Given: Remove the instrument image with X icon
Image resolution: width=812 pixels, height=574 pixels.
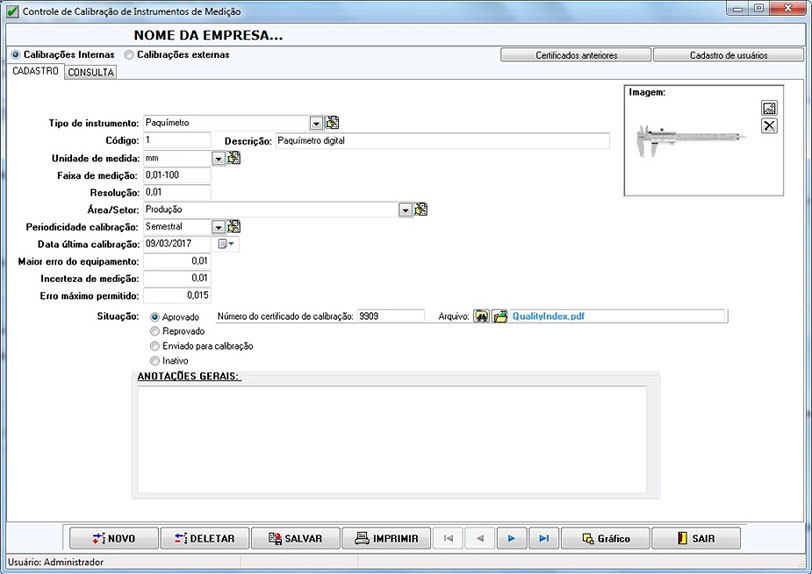Looking at the screenshot, I should [769, 126].
